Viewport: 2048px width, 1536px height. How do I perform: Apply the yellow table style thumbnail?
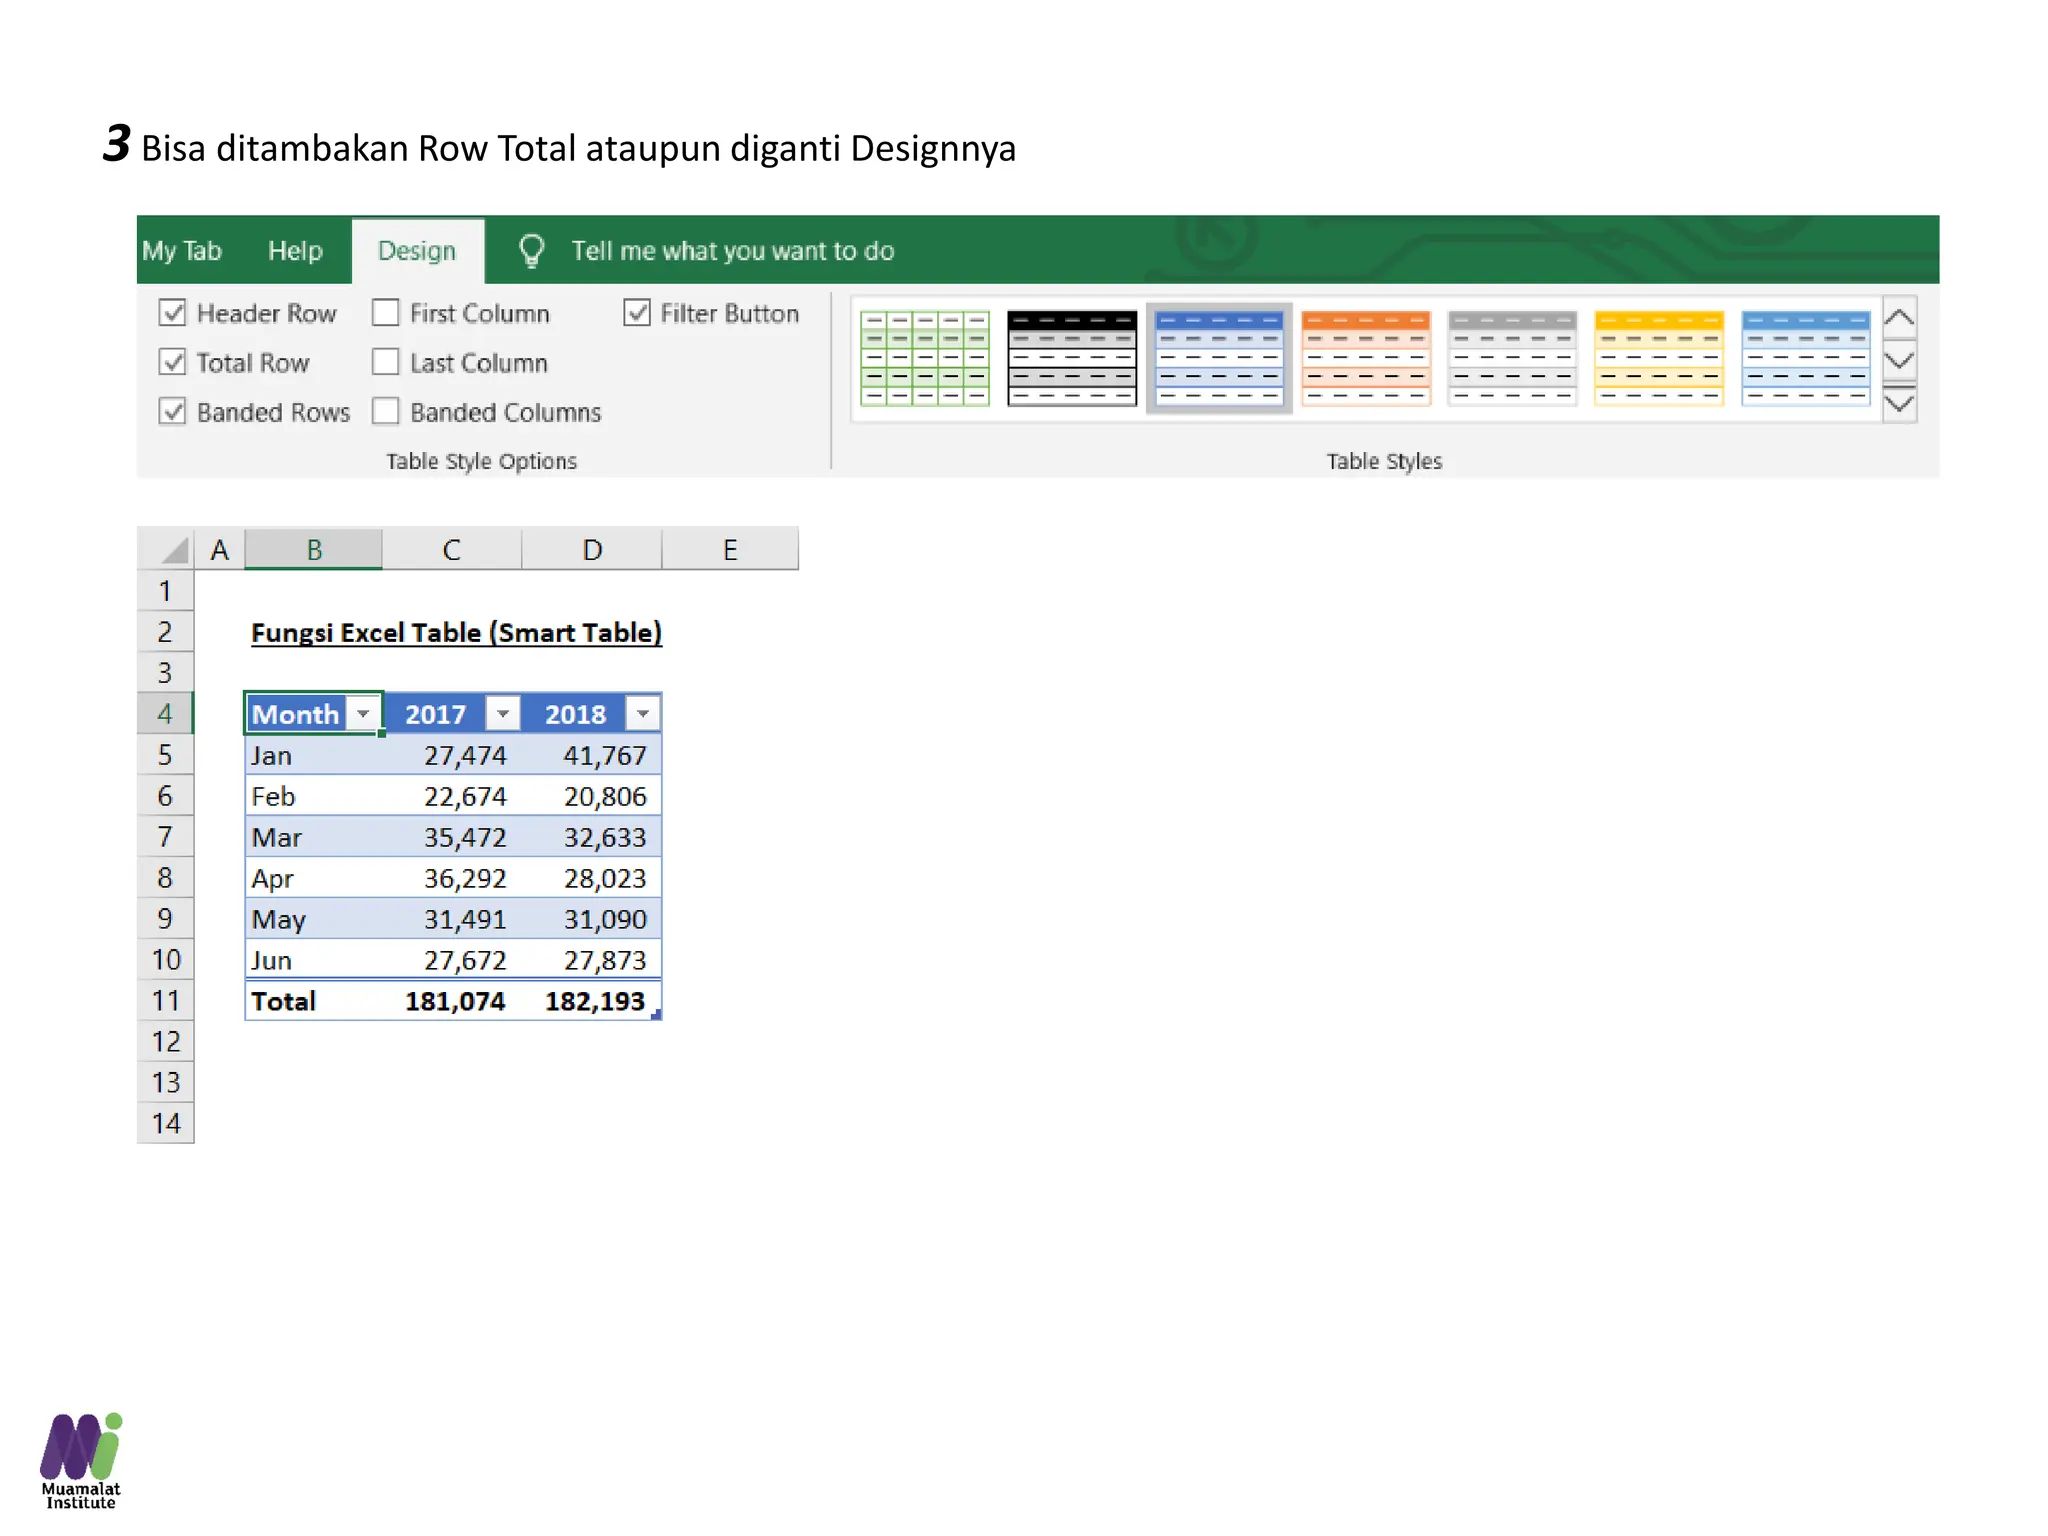click(x=1658, y=358)
